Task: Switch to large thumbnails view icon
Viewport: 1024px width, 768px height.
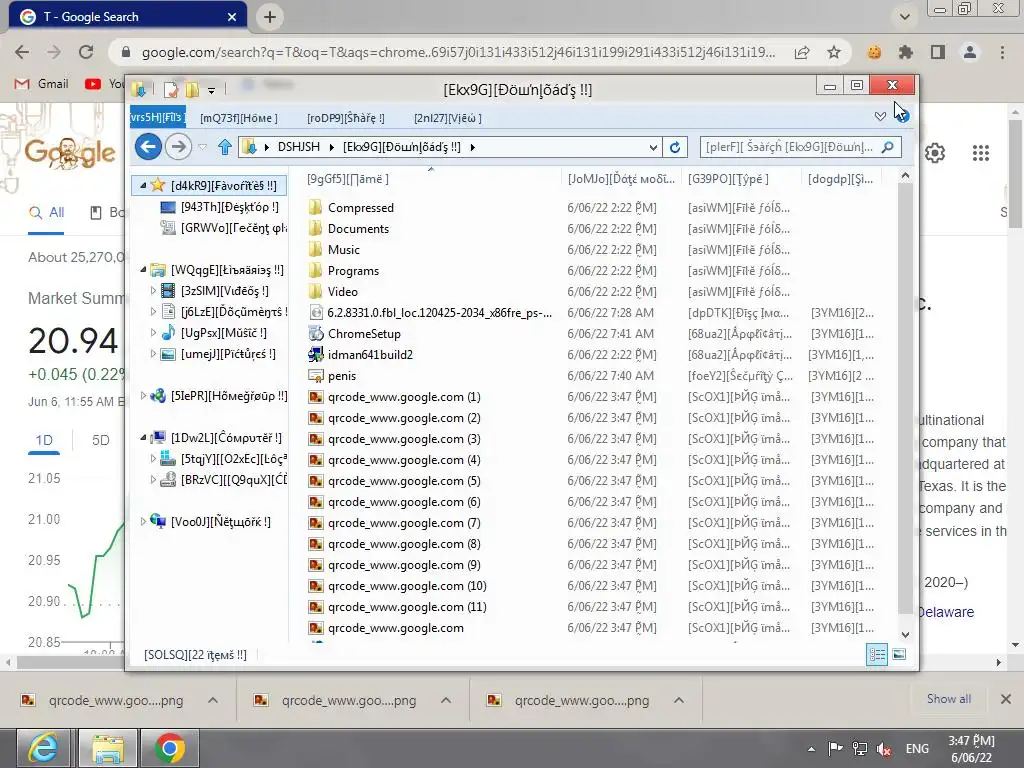Action: click(x=899, y=654)
